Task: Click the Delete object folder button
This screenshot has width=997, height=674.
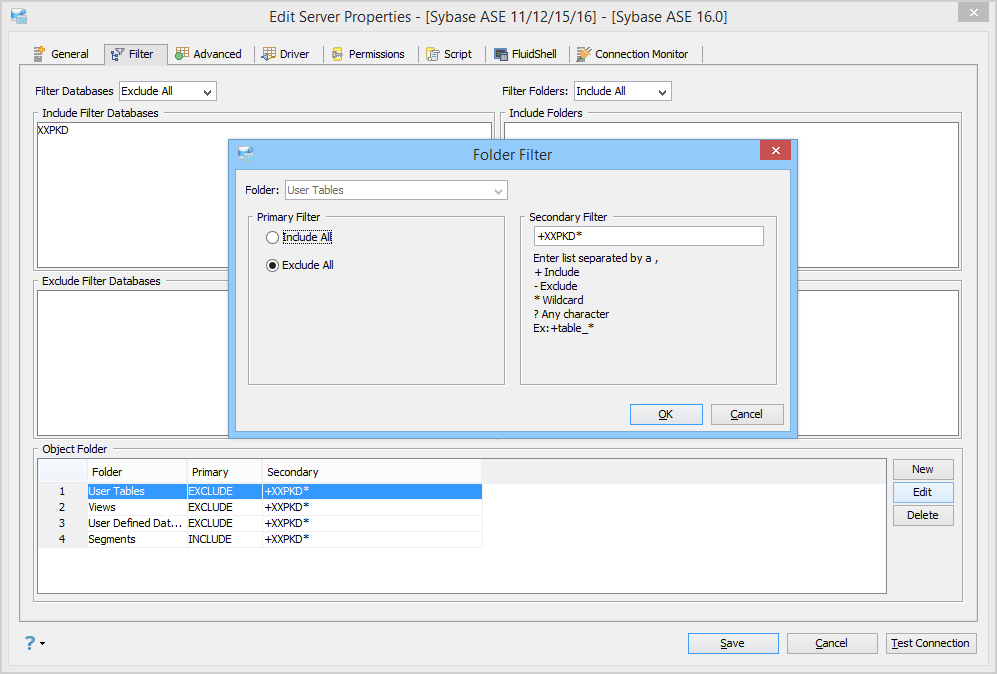Action: click(923, 515)
